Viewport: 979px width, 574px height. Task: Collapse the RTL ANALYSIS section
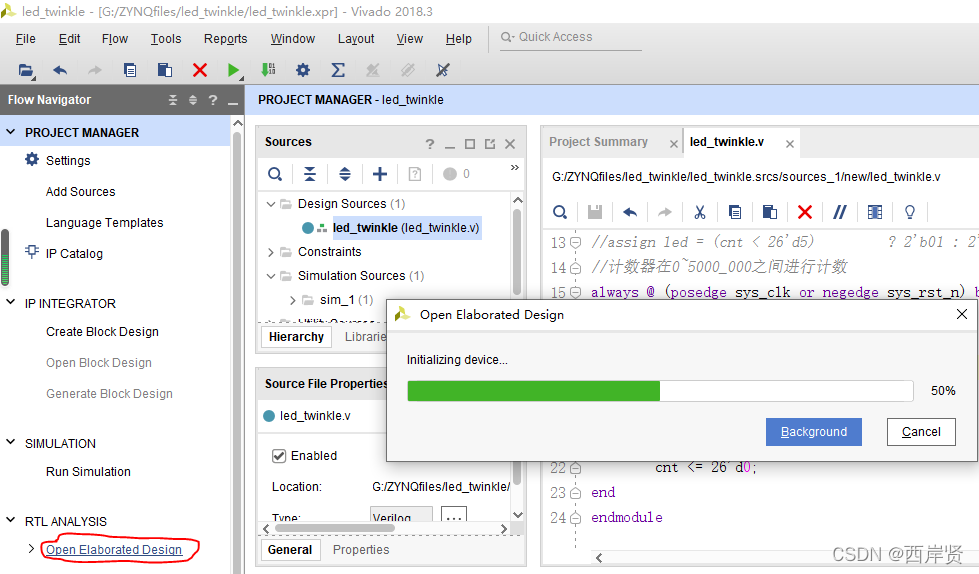pyautogui.click(x=11, y=520)
